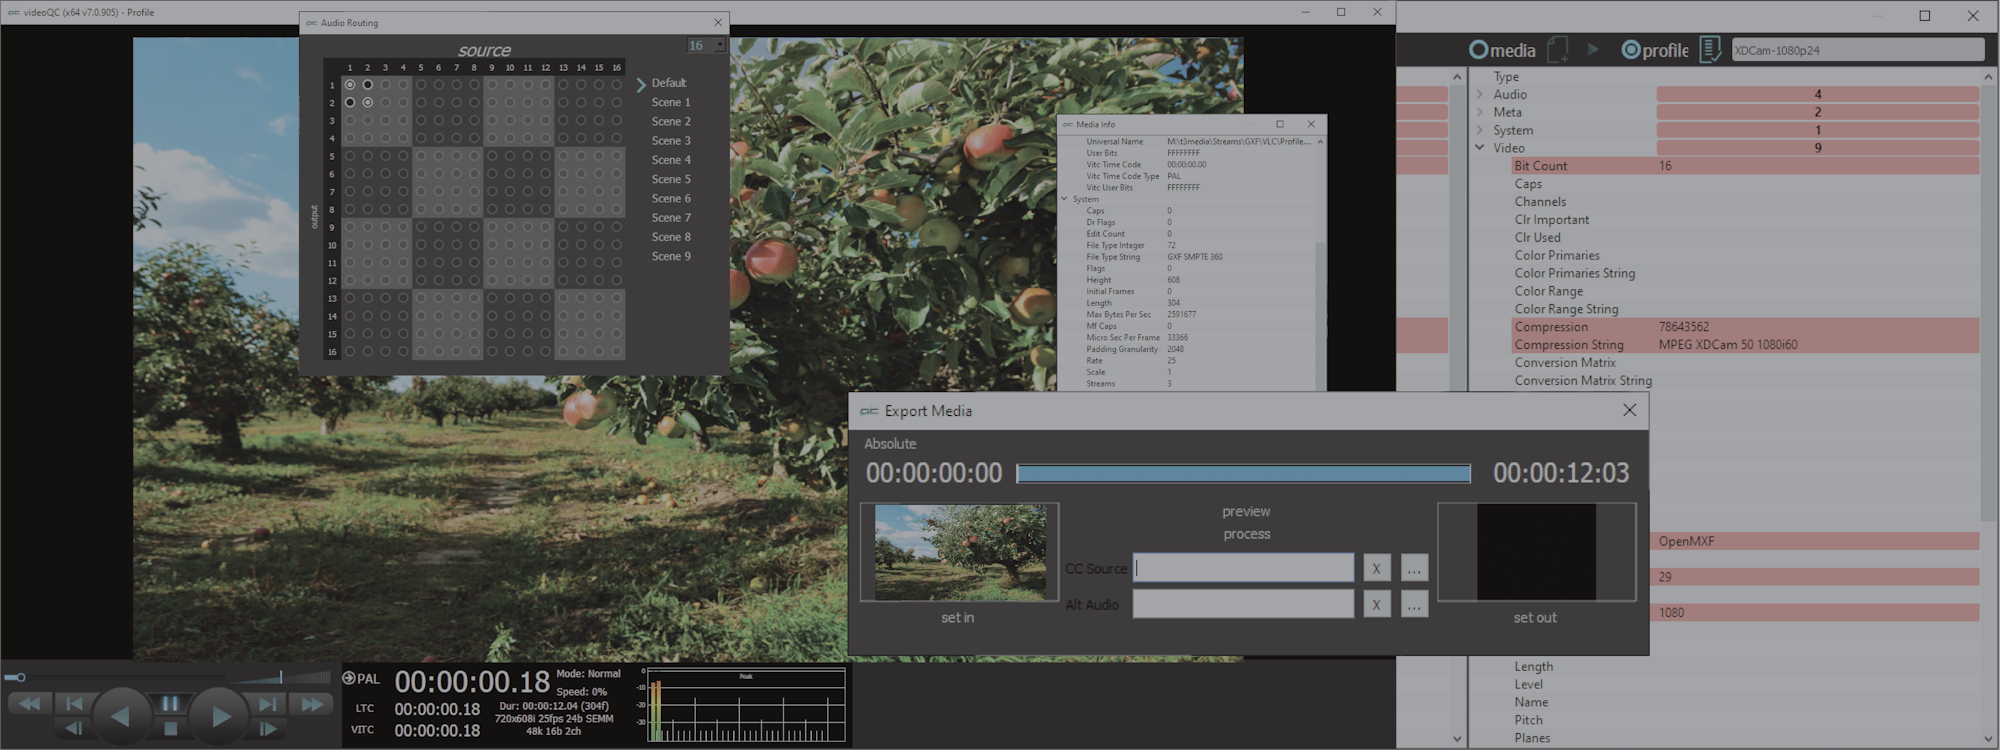Click the profile checklist icon

click(x=1710, y=49)
